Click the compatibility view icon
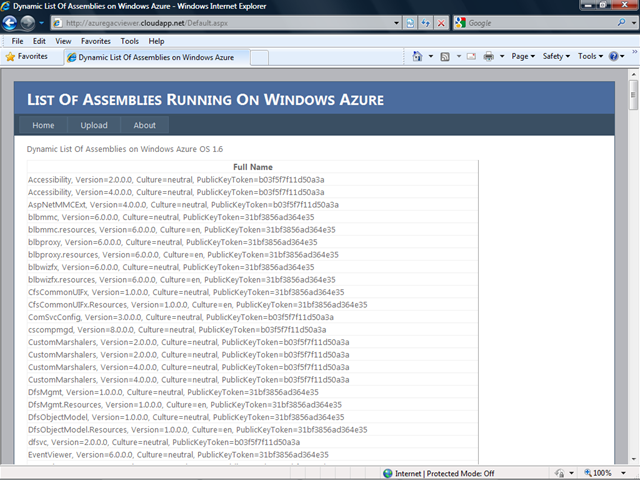This screenshot has height=480, width=640. (x=410, y=23)
